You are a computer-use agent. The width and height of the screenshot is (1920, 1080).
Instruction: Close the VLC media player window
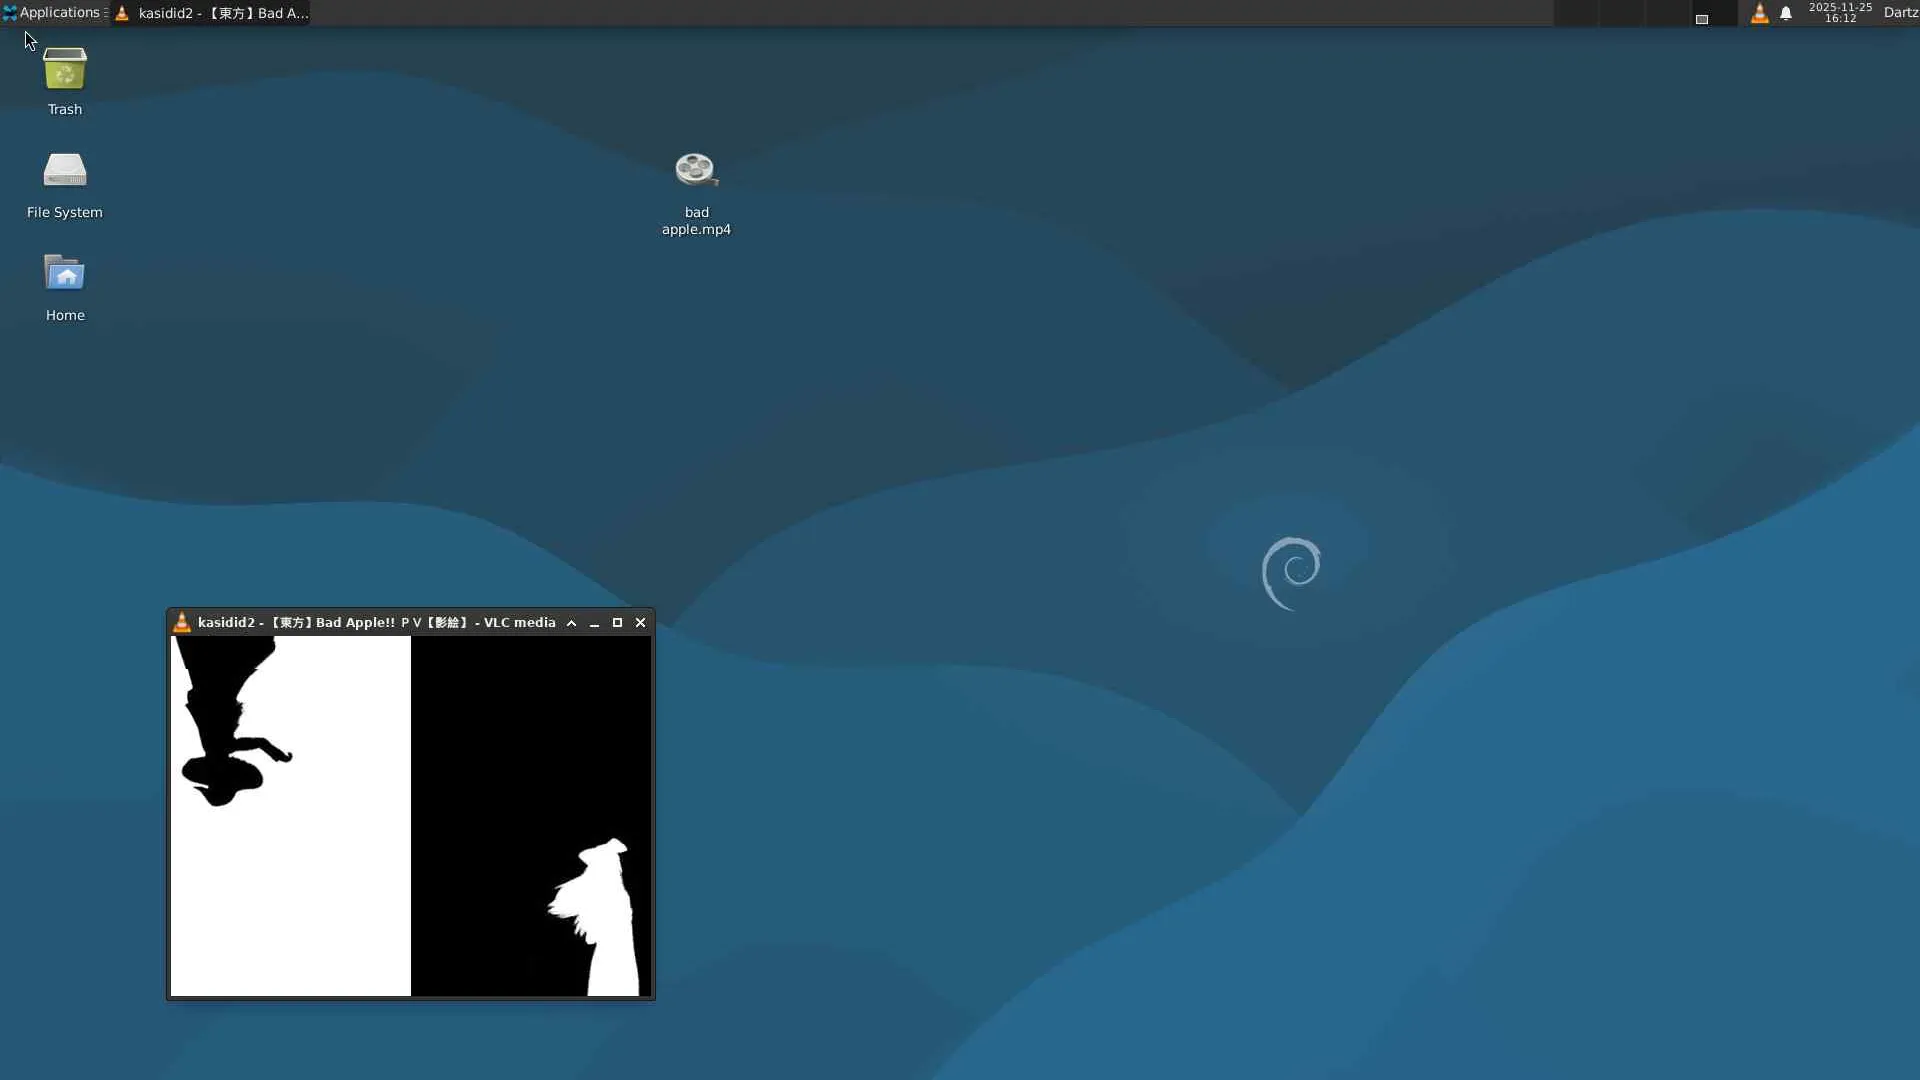pyautogui.click(x=641, y=623)
